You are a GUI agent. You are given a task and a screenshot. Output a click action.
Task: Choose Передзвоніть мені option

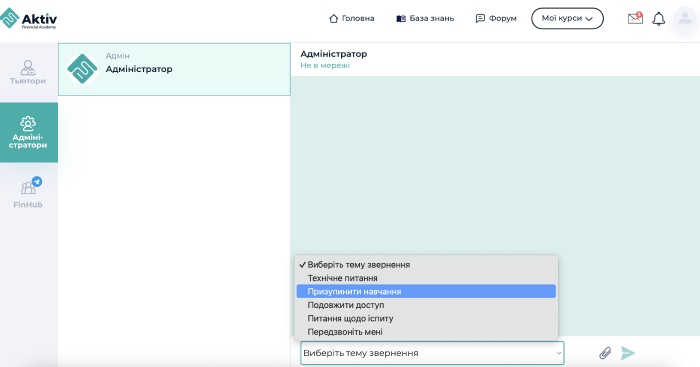[426, 332]
